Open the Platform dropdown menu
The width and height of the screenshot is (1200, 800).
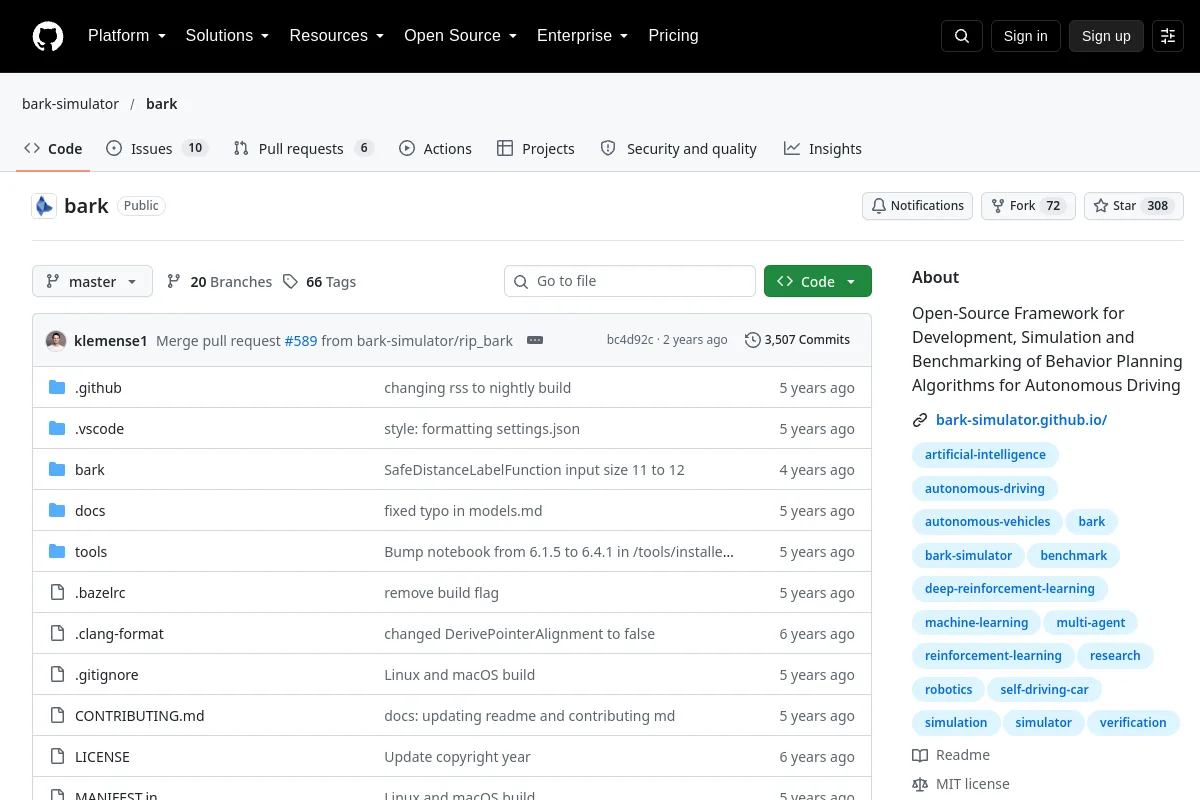tap(126, 36)
